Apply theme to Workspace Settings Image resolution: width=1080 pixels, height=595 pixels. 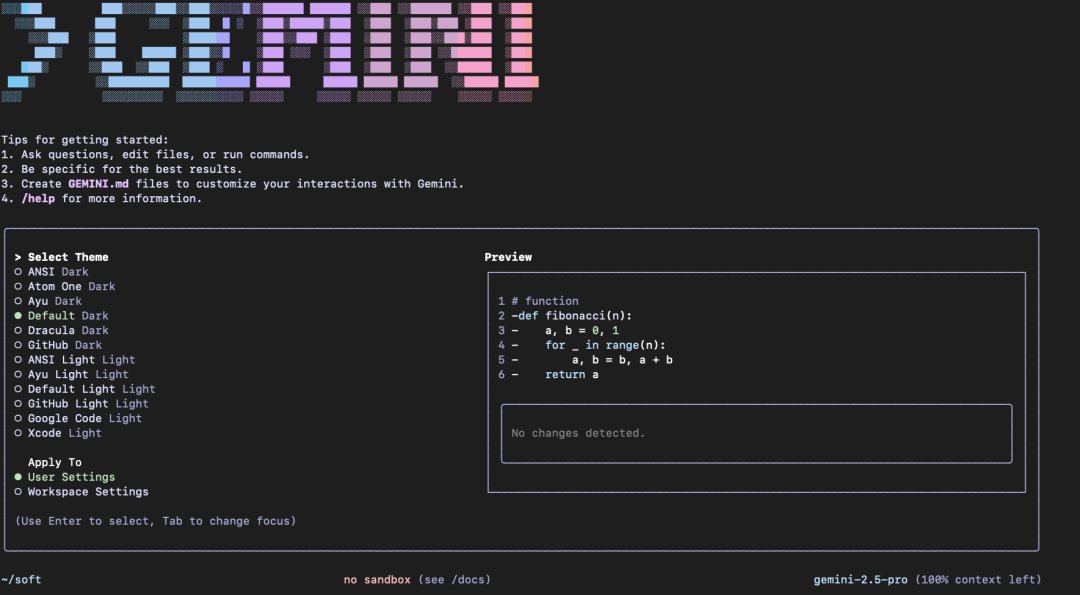[x=81, y=492]
